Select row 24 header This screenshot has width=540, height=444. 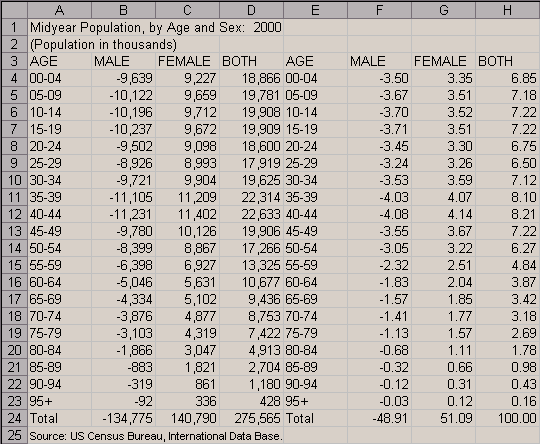click(x=14, y=418)
